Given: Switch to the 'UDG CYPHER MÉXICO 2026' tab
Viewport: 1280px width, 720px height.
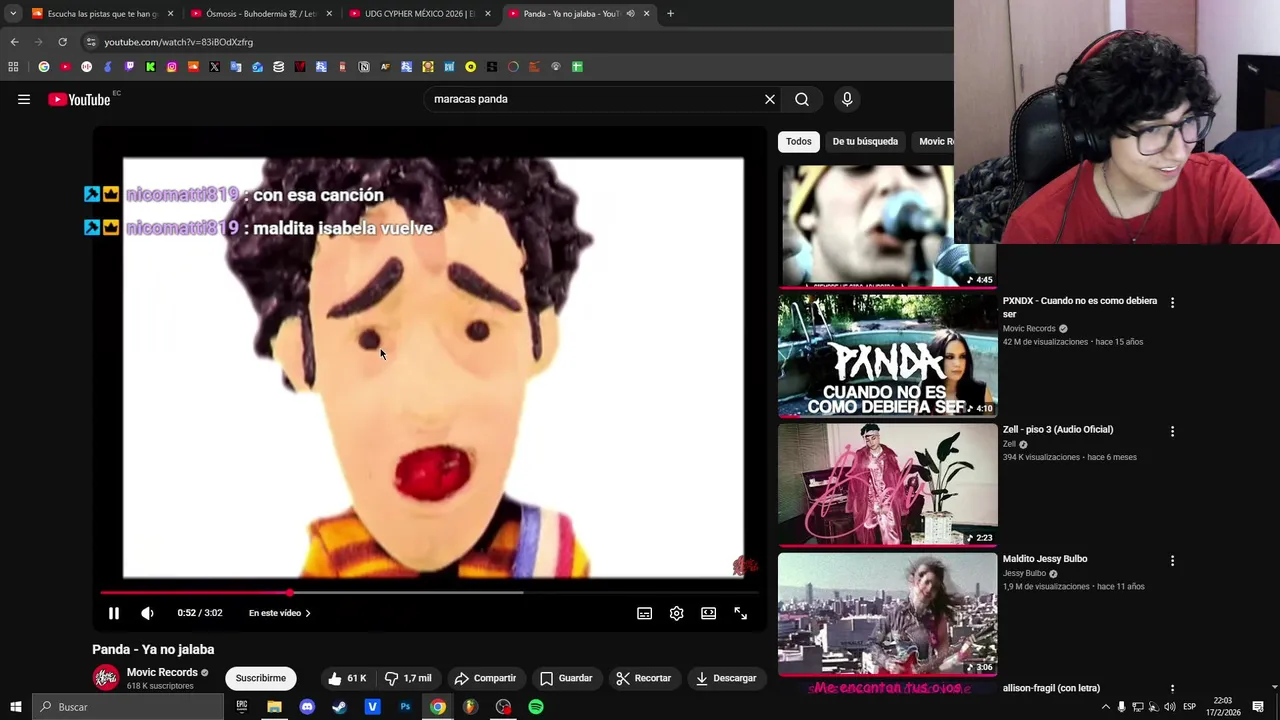Looking at the screenshot, I should [420, 14].
